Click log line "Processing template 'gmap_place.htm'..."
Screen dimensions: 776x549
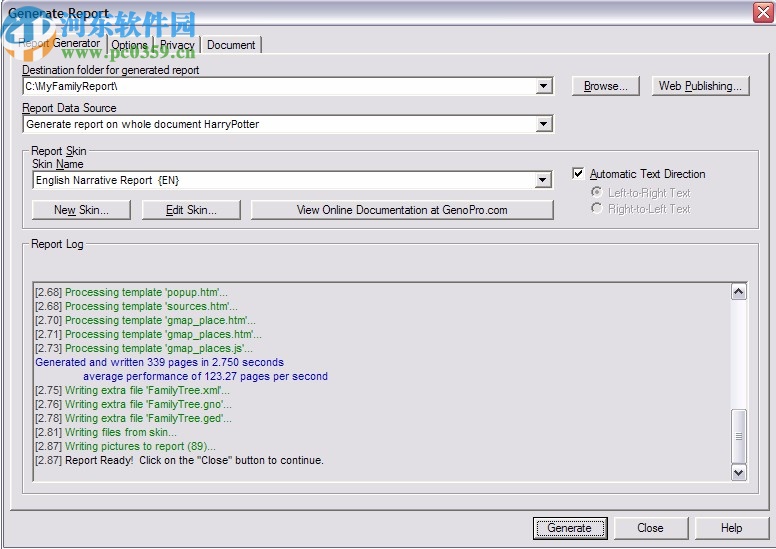point(145,320)
